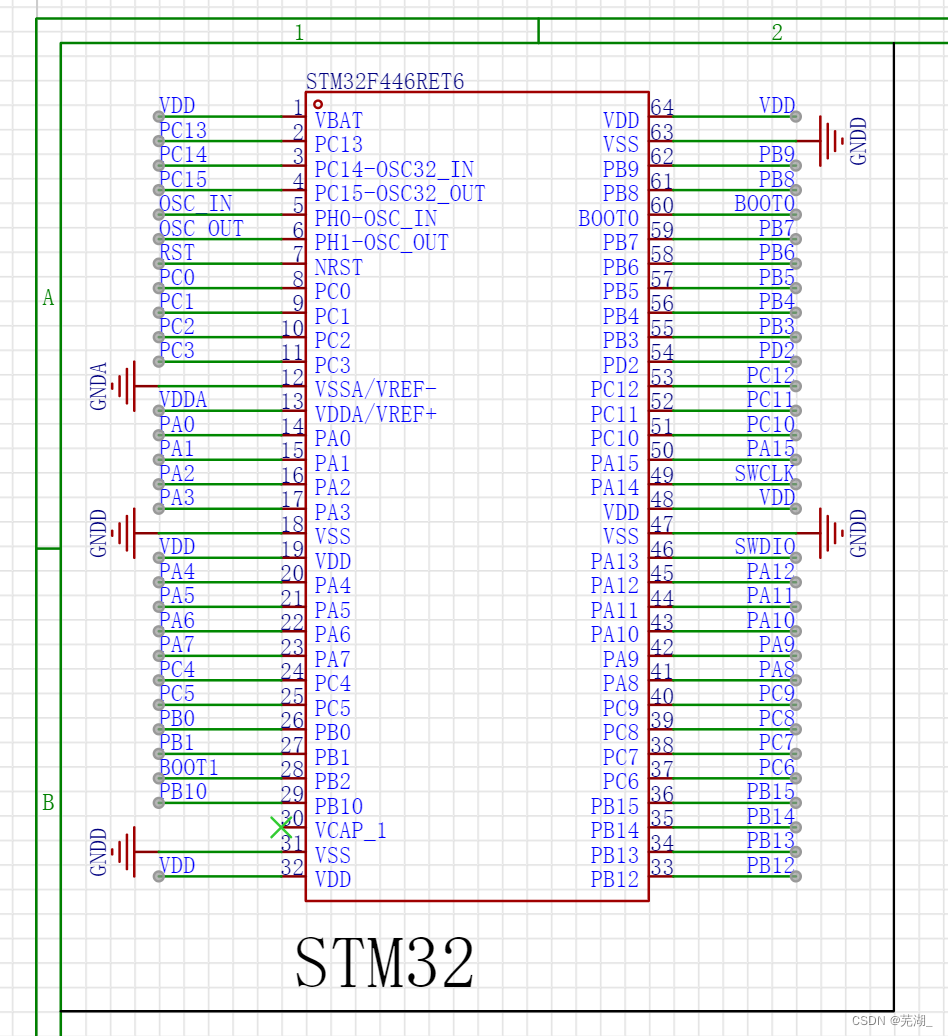
Task: Select the GNDA text label
Action: [98, 386]
